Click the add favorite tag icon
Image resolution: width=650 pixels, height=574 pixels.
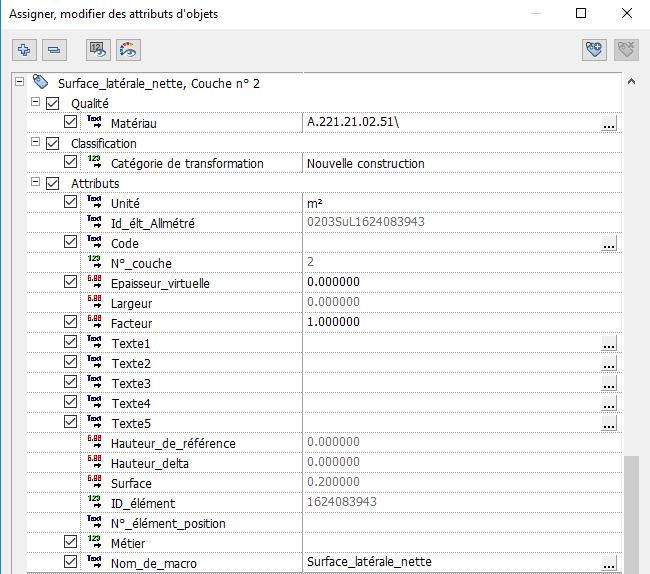pyautogui.click(x=594, y=50)
